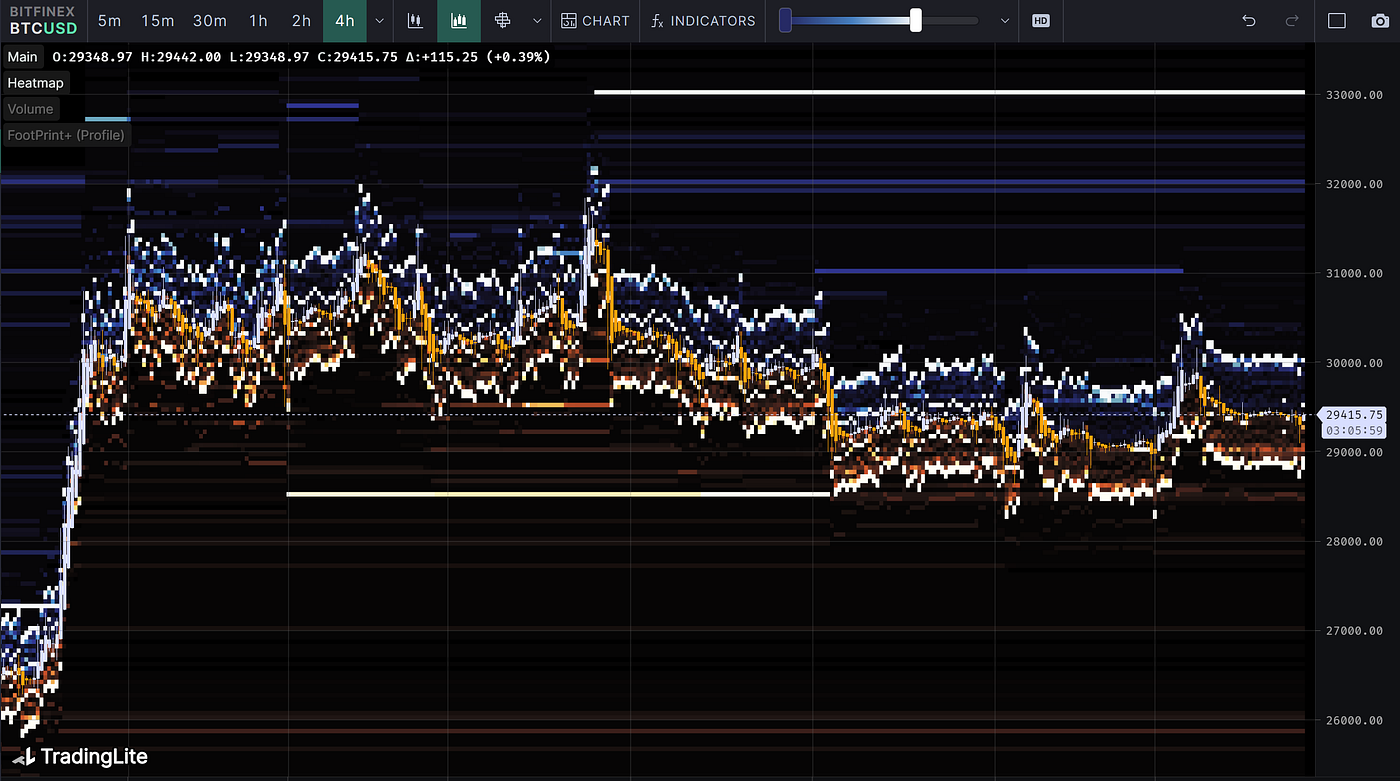
Task: Click the 31000.00 price axis label
Action: 1354,274
